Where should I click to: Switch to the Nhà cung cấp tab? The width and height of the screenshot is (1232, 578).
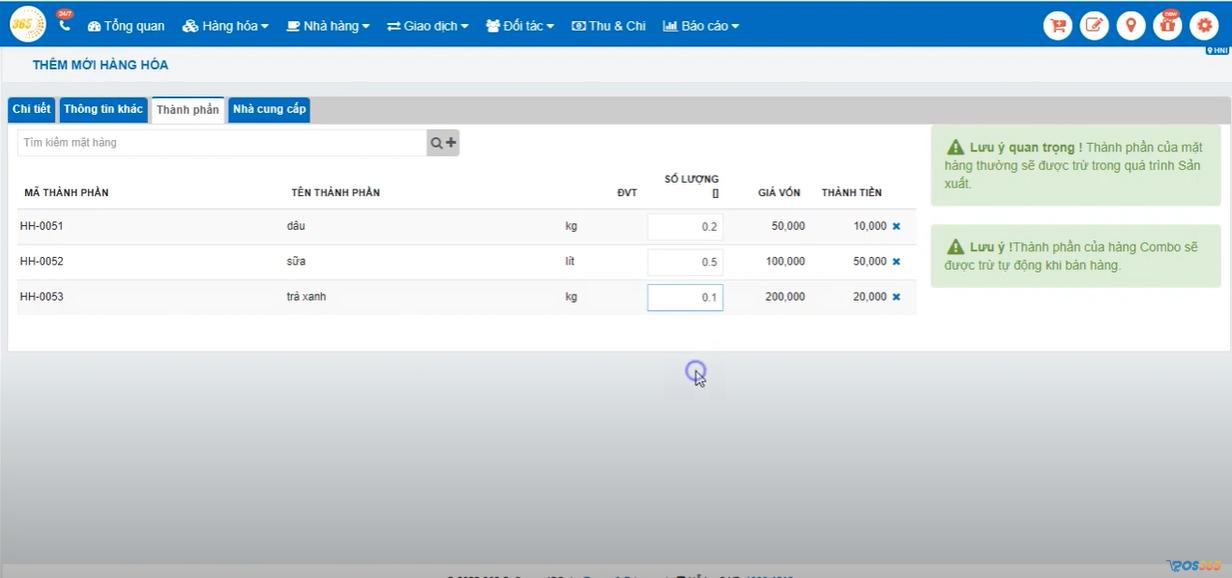pos(269,110)
